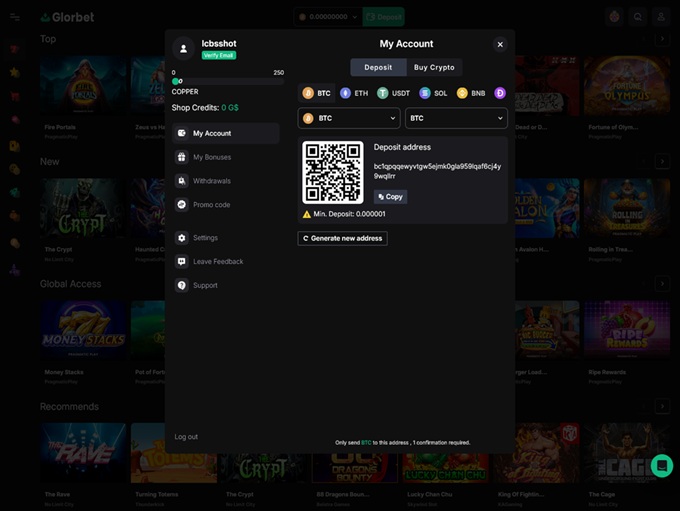Select USDT currency chip
Image resolution: width=680 pixels, height=511 pixels.
click(394, 93)
